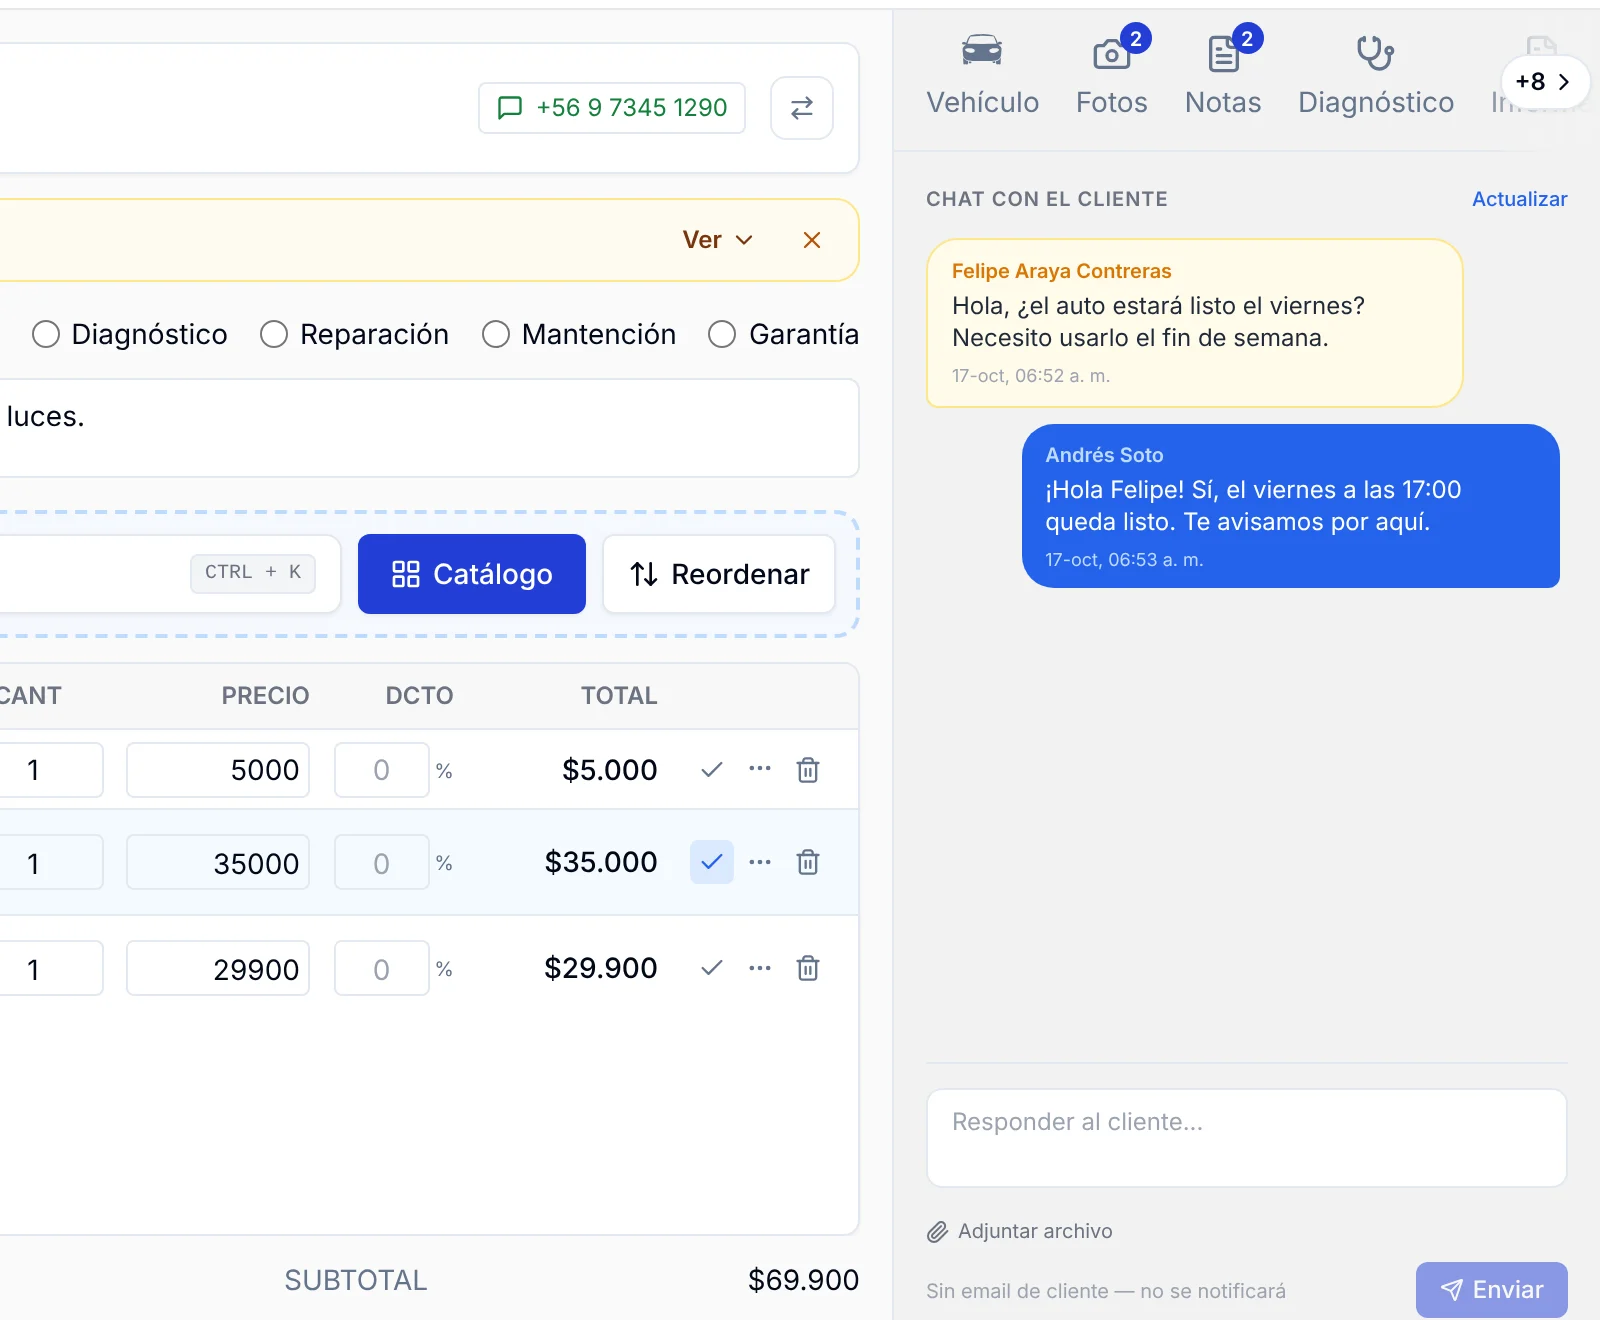Screen dimensions: 1600x1320
Task: Focus the Responder al cliente text box
Action: (1247, 1138)
